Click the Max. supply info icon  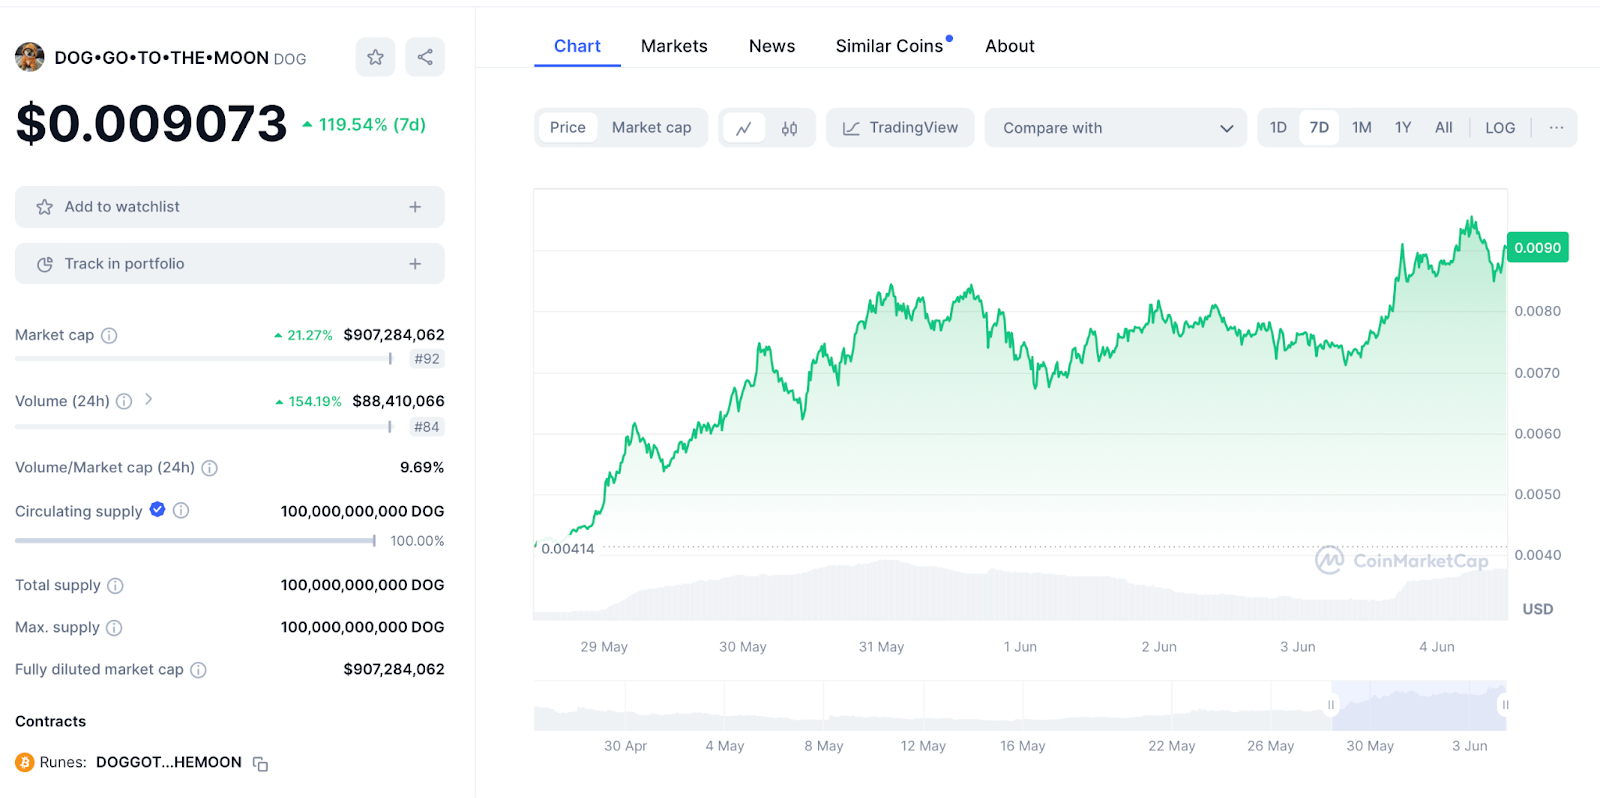point(114,628)
